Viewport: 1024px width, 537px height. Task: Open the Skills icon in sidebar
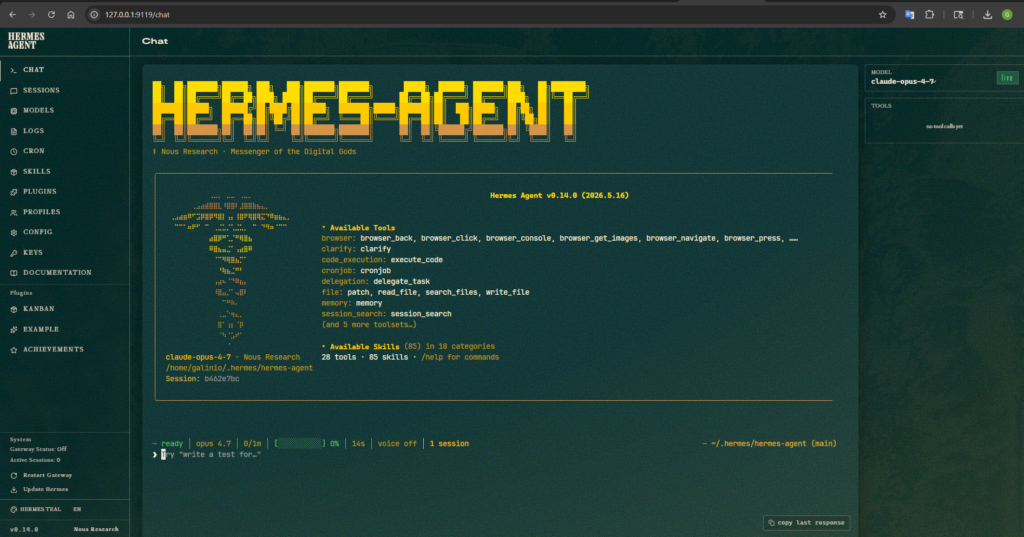(x=14, y=172)
